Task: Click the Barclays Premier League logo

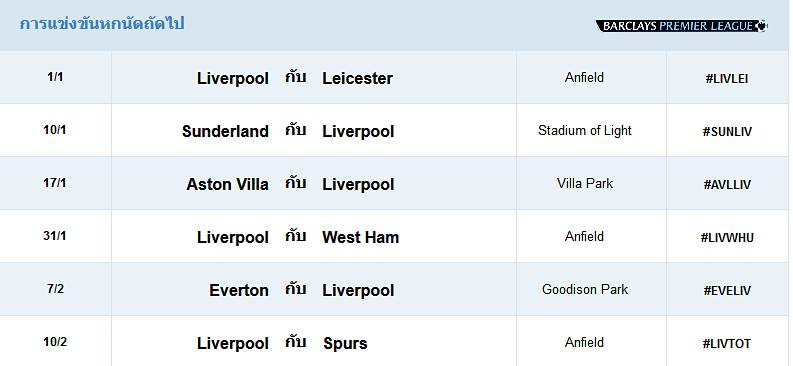Action: 682,26
